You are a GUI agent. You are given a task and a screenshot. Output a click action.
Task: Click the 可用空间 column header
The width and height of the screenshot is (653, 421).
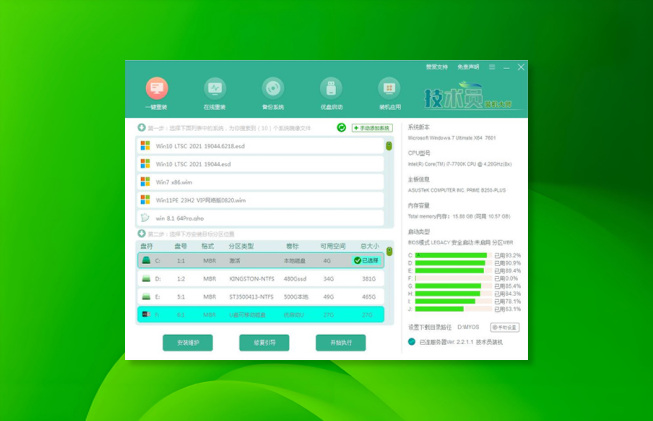click(x=333, y=246)
